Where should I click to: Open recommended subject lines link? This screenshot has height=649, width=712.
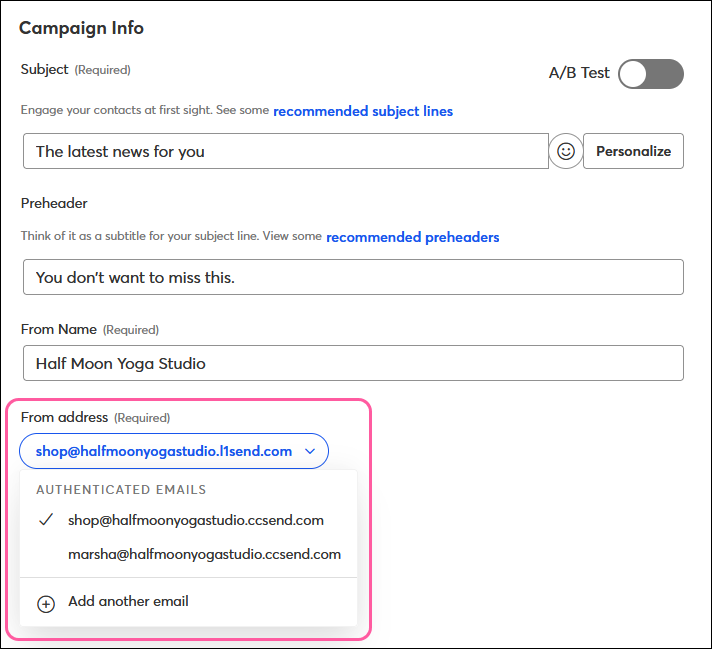point(363,111)
